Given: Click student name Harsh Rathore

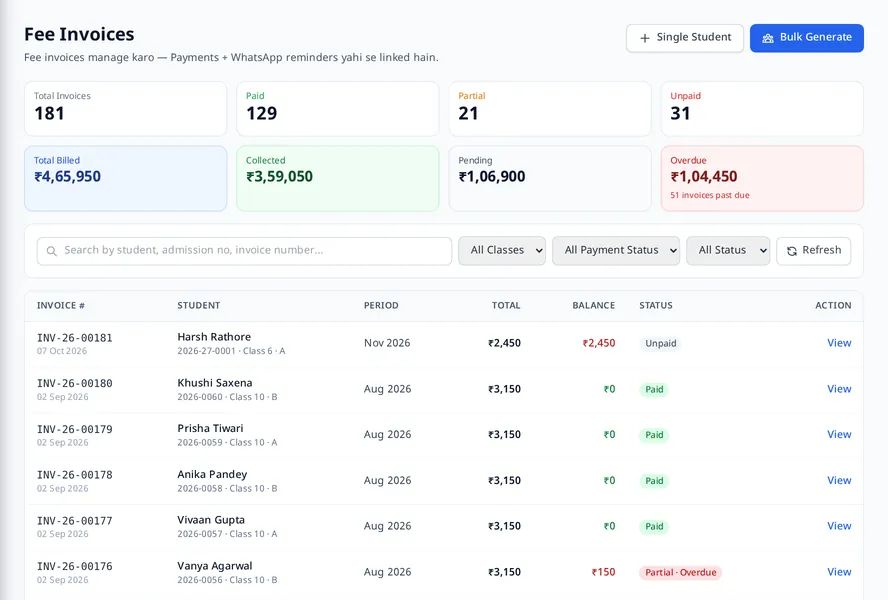Looking at the screenshot, I should pos(214,337).
